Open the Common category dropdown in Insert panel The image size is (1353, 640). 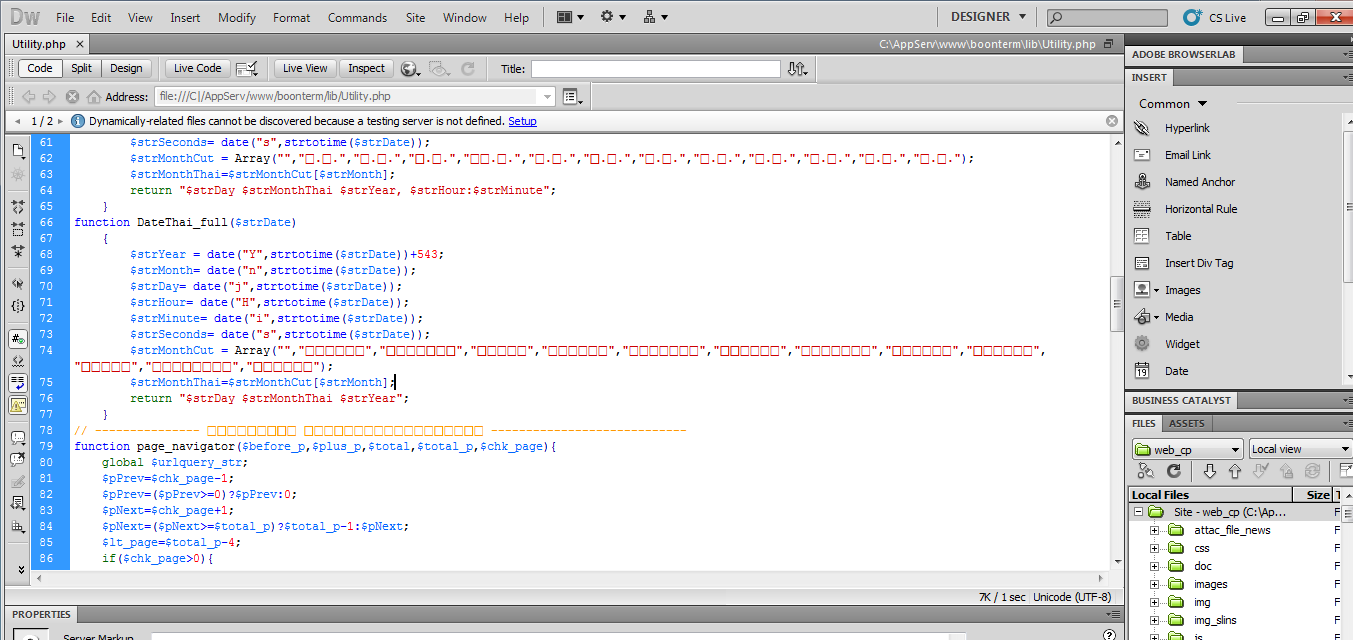[x=1172, y=104]
